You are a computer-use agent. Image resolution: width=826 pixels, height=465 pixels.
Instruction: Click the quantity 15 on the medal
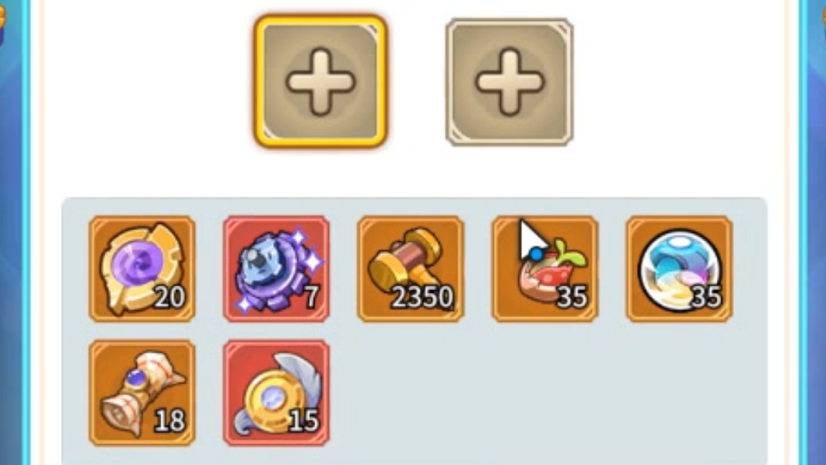click(x=304, y=421)
